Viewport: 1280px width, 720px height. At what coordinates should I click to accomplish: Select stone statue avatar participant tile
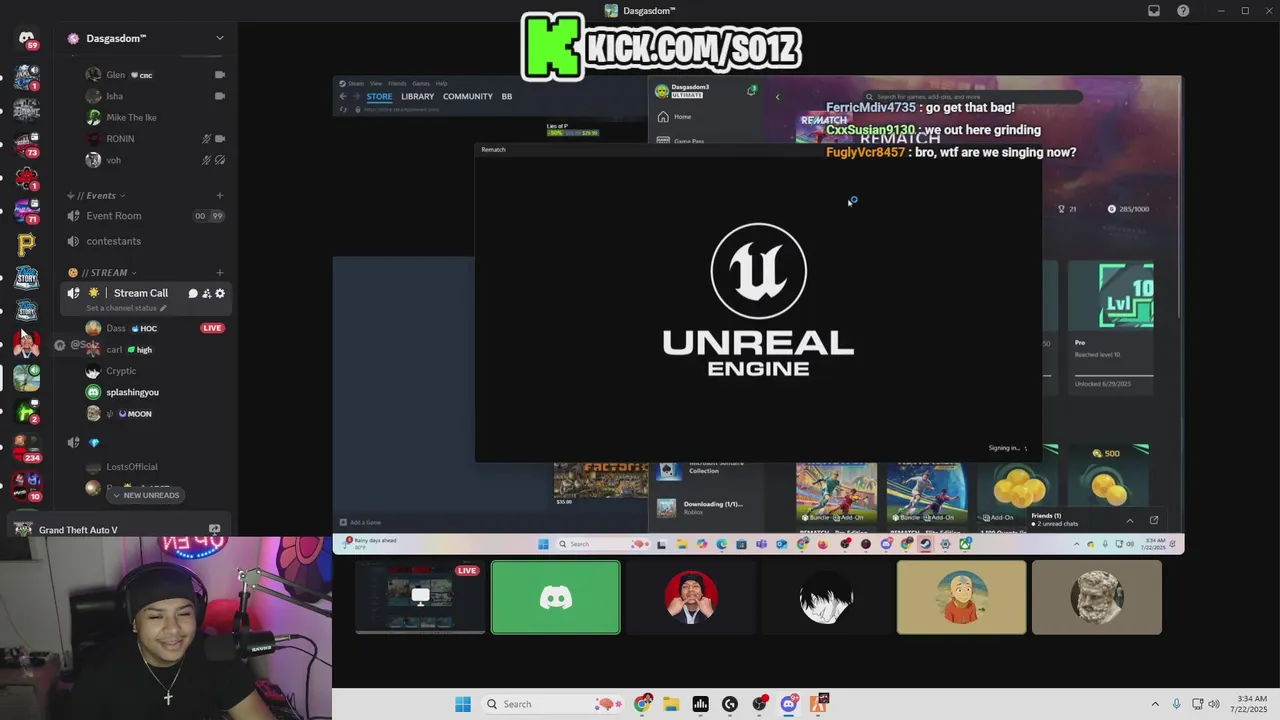pos(1097,597)
